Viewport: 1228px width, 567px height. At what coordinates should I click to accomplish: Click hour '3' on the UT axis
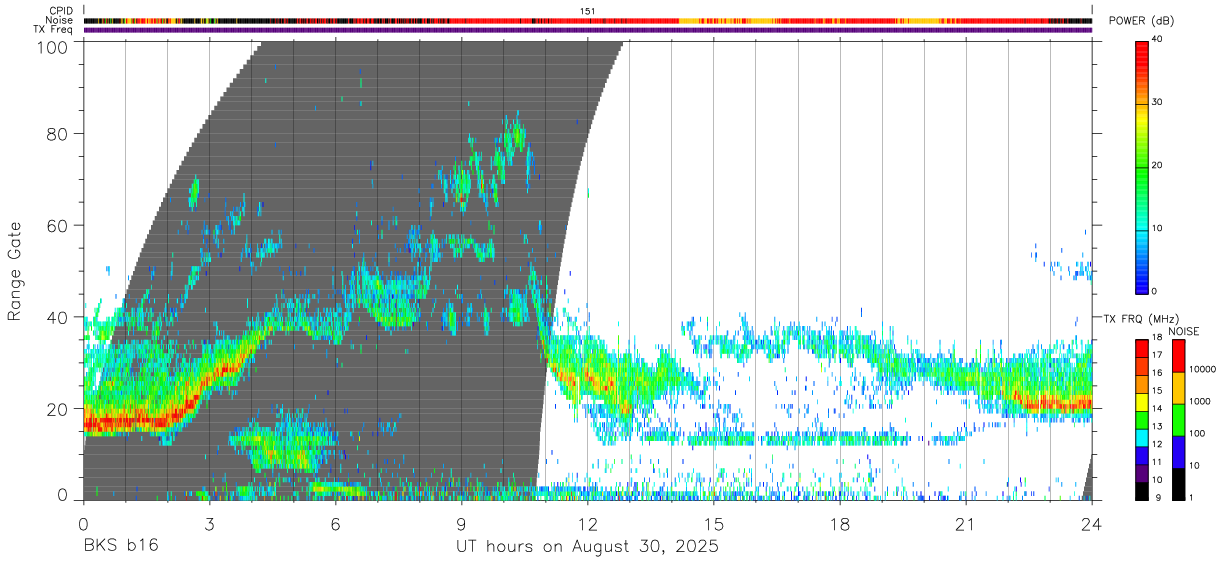[x=209, y=524]
